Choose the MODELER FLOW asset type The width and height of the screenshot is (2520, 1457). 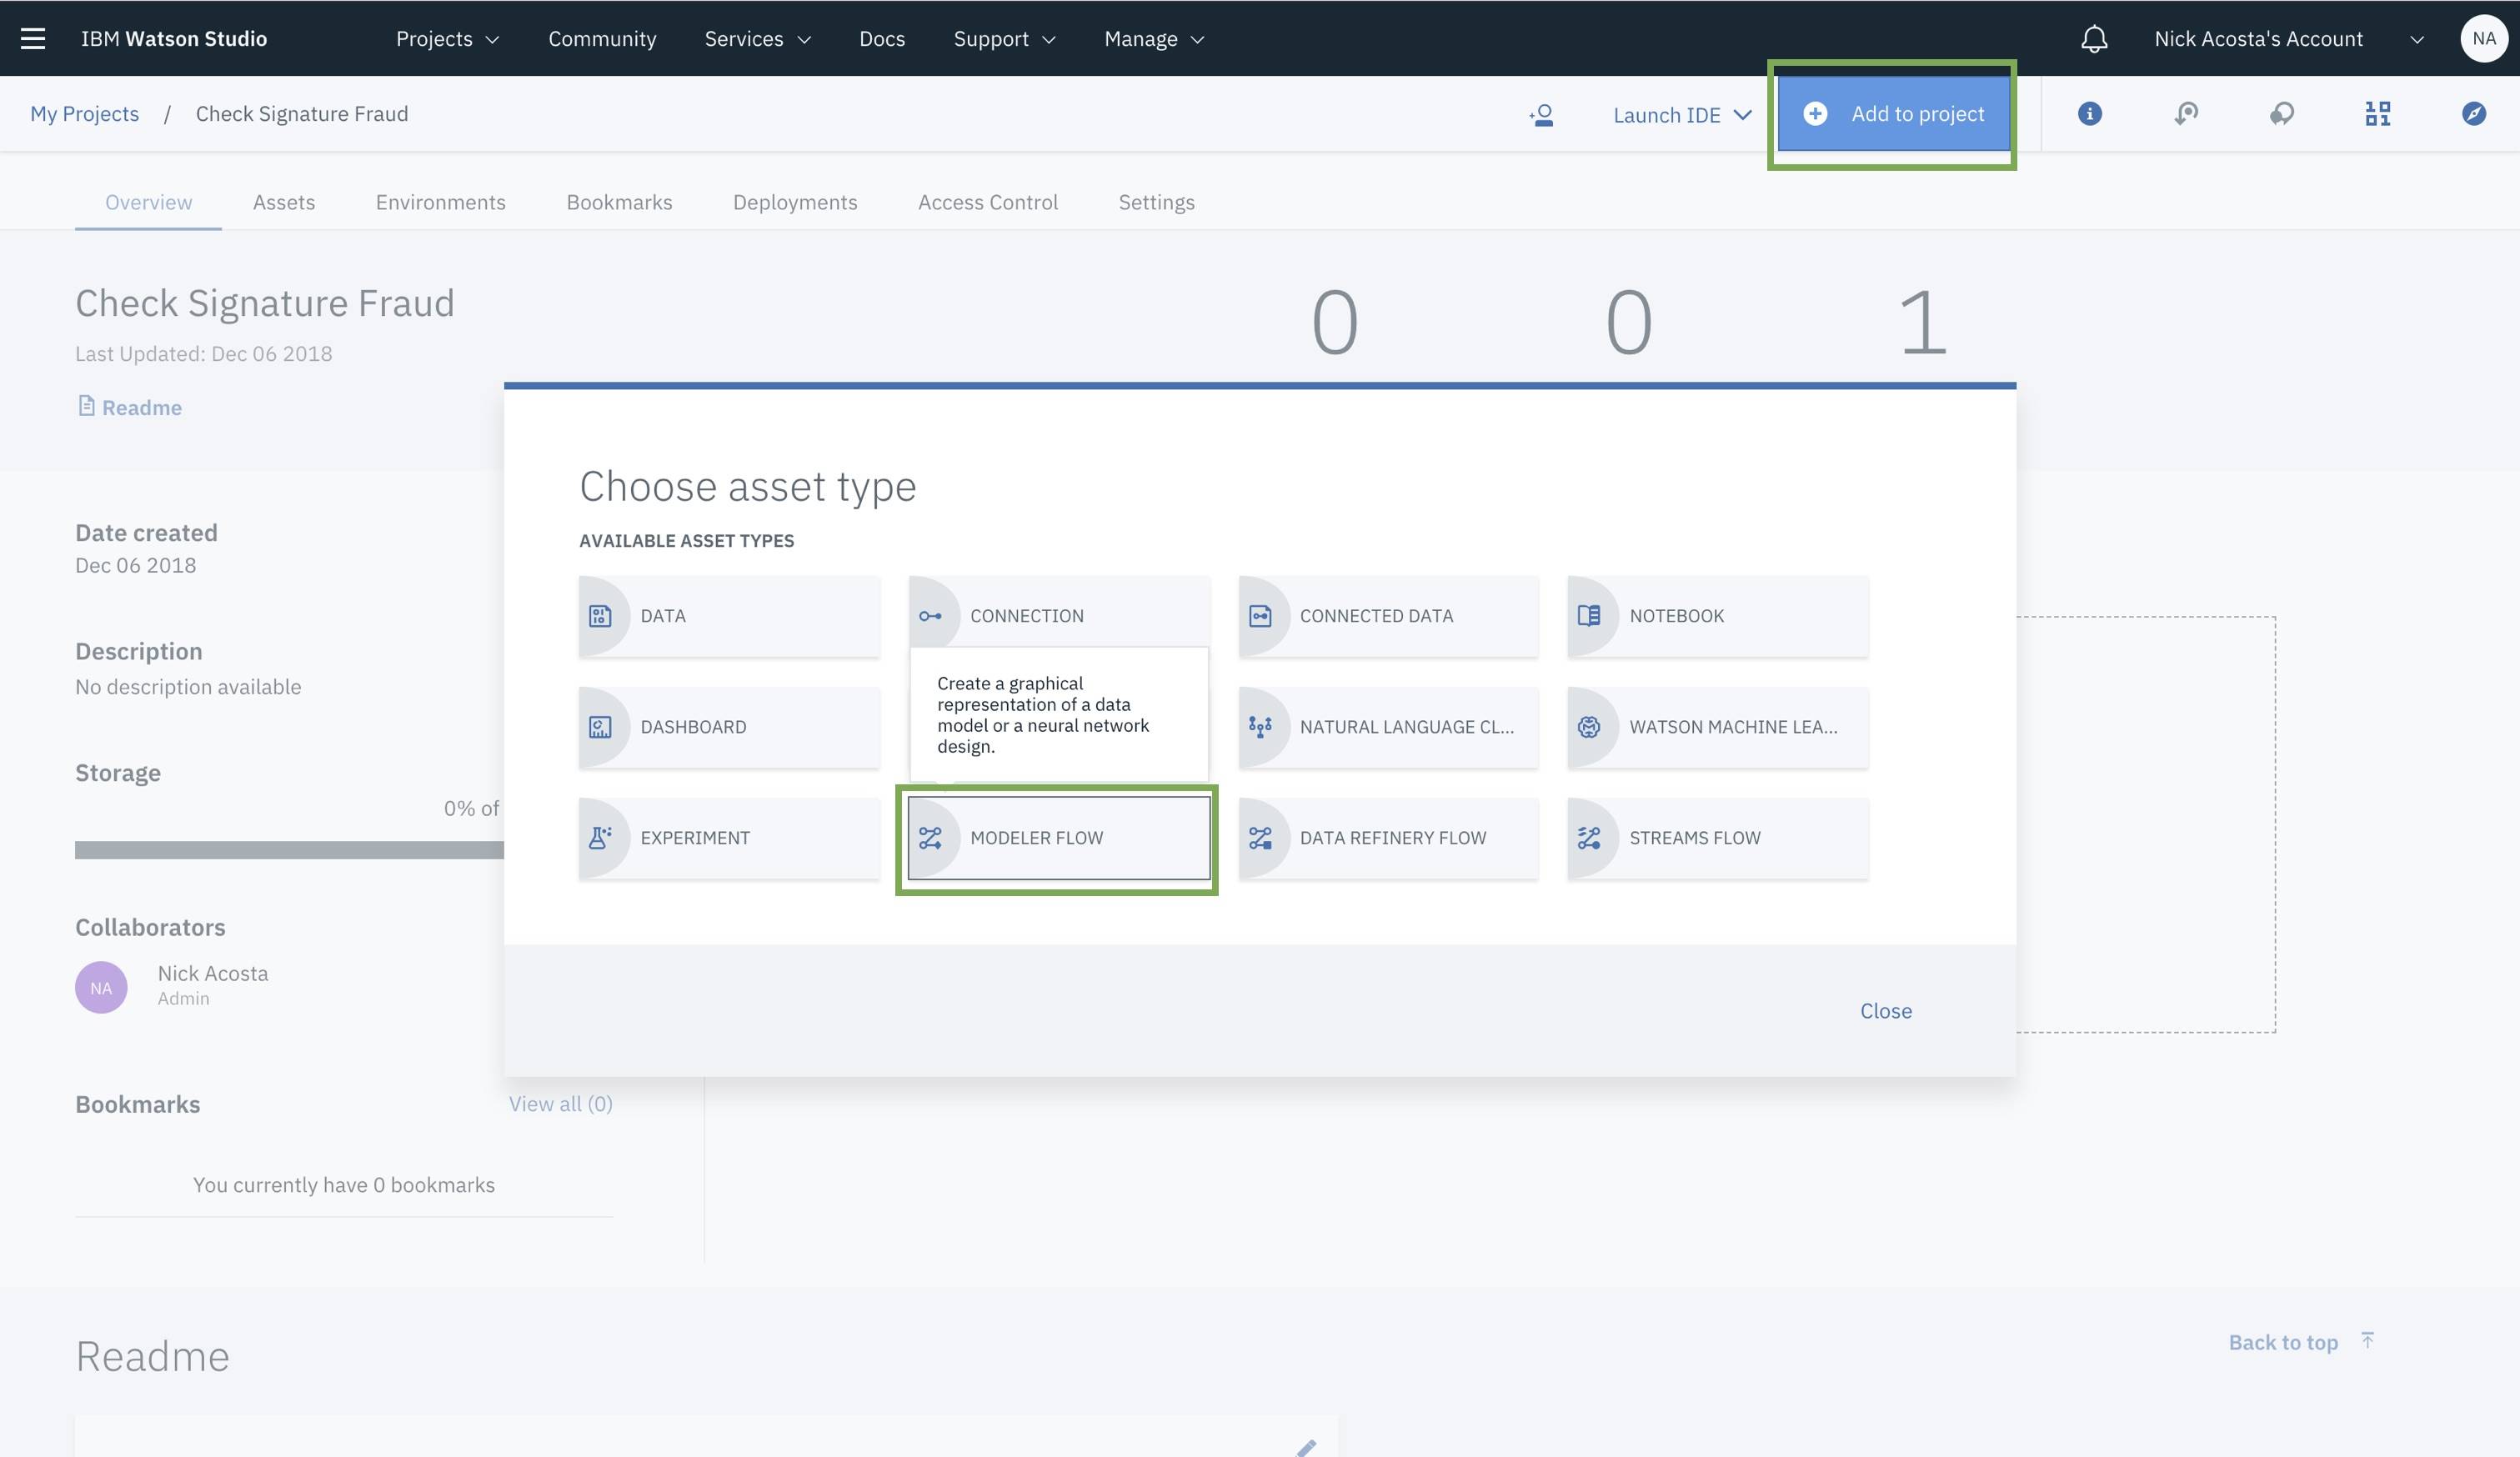coord(1059,838)
